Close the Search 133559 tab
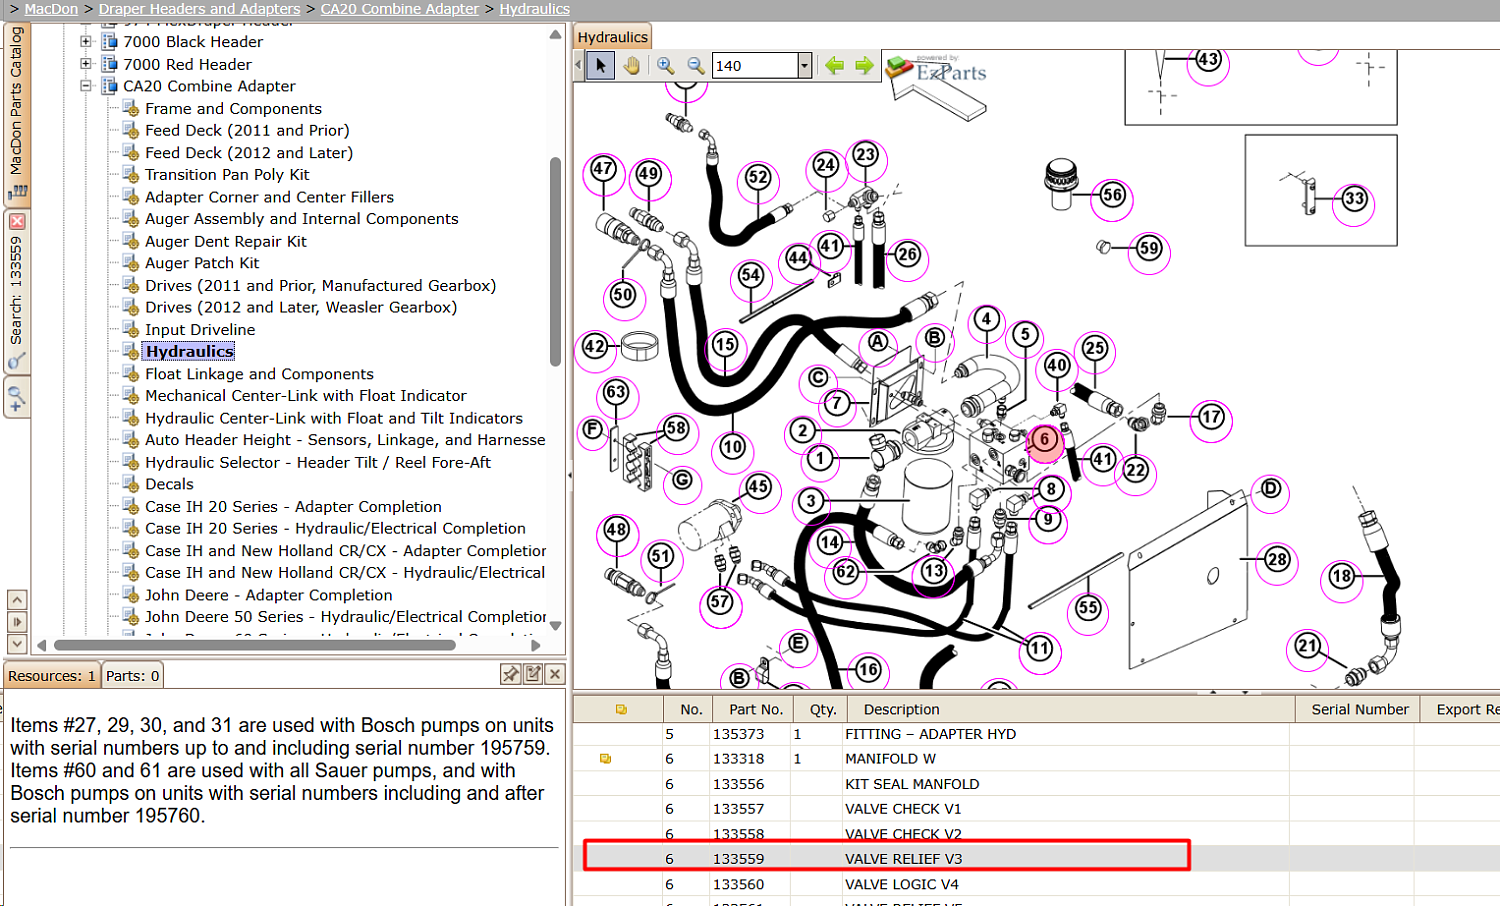 point(17,221)
